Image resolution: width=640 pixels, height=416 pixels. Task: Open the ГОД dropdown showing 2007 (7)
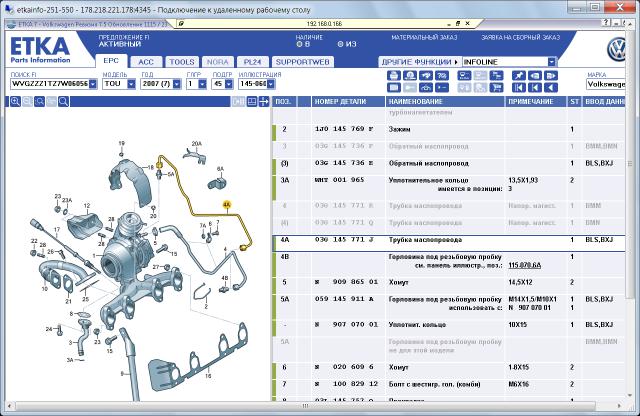tap(177, 84)
